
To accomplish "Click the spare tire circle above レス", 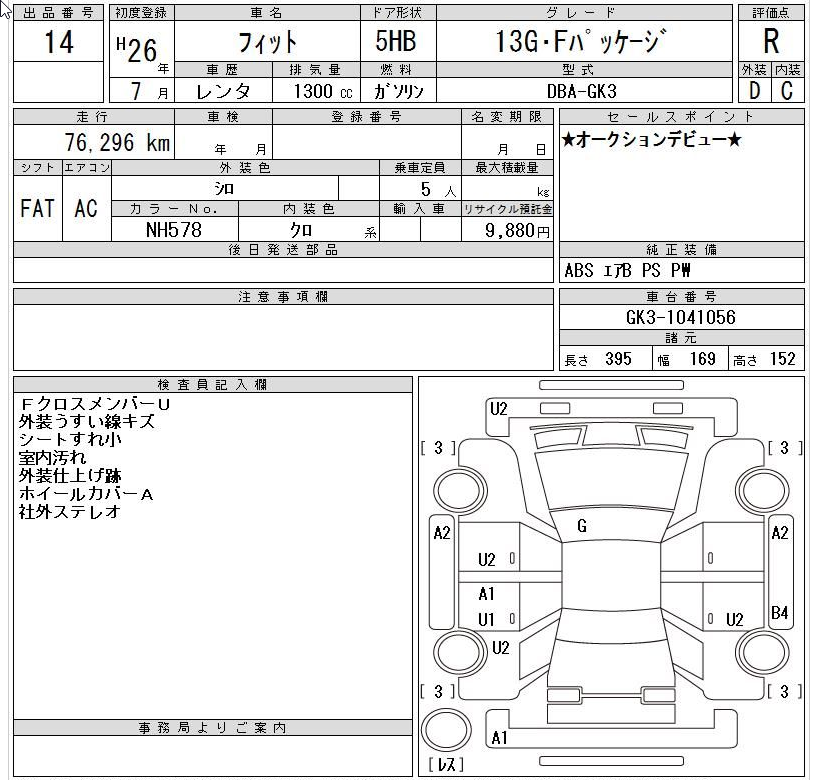I will click(444, 729).
